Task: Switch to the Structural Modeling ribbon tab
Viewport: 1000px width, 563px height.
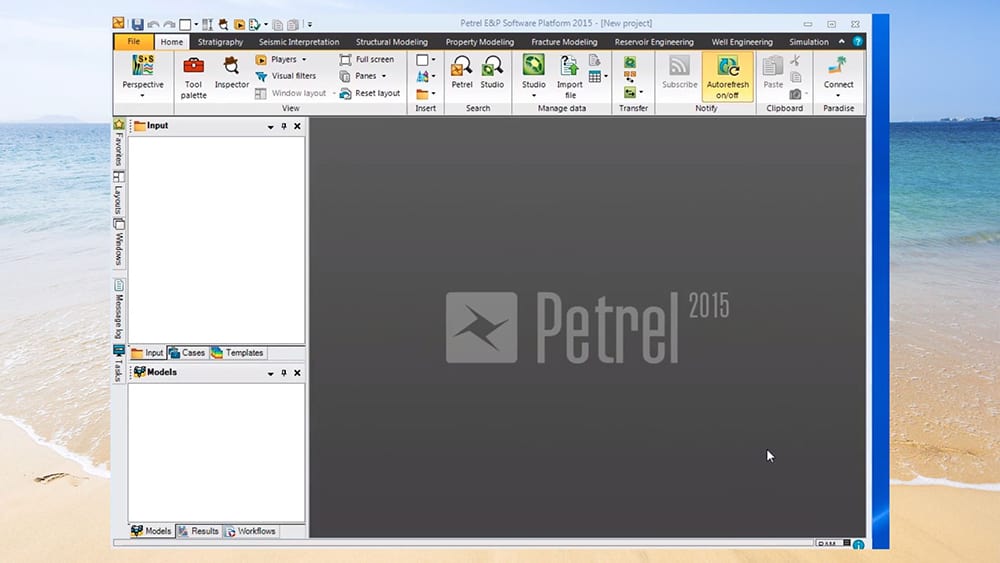Action: tap(392, 42)
